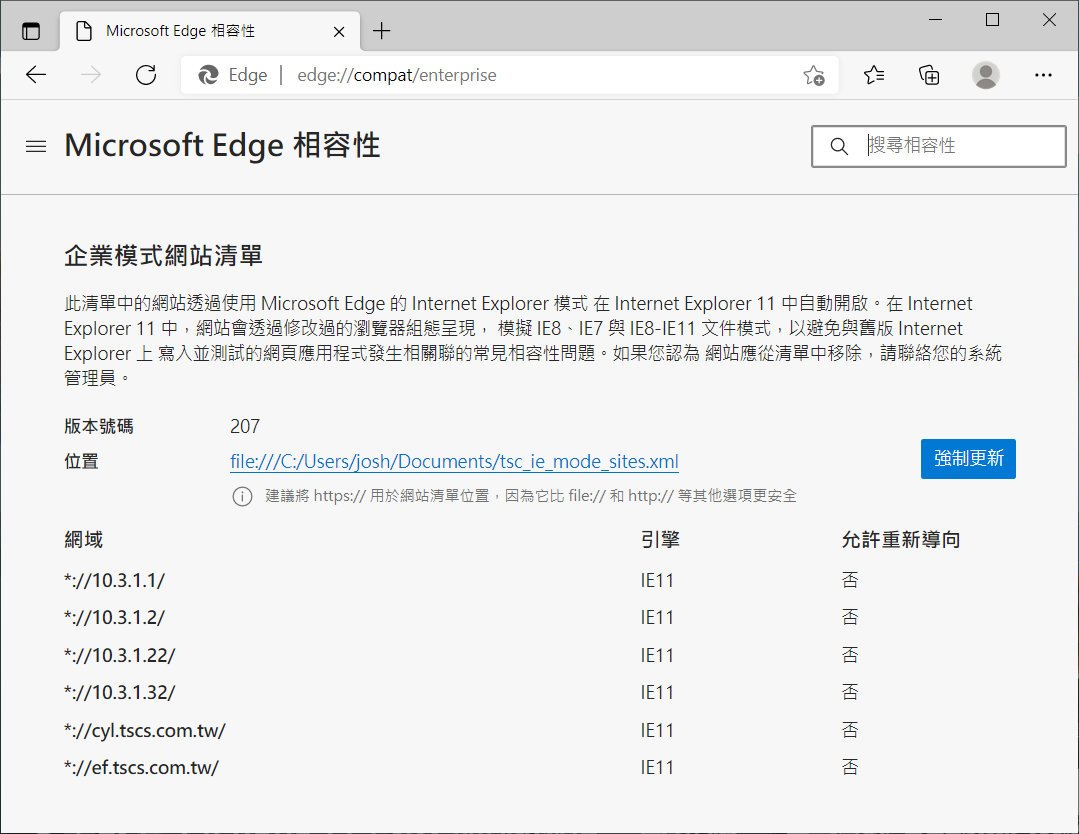Click the 強制更新 button

click(967, 459)
